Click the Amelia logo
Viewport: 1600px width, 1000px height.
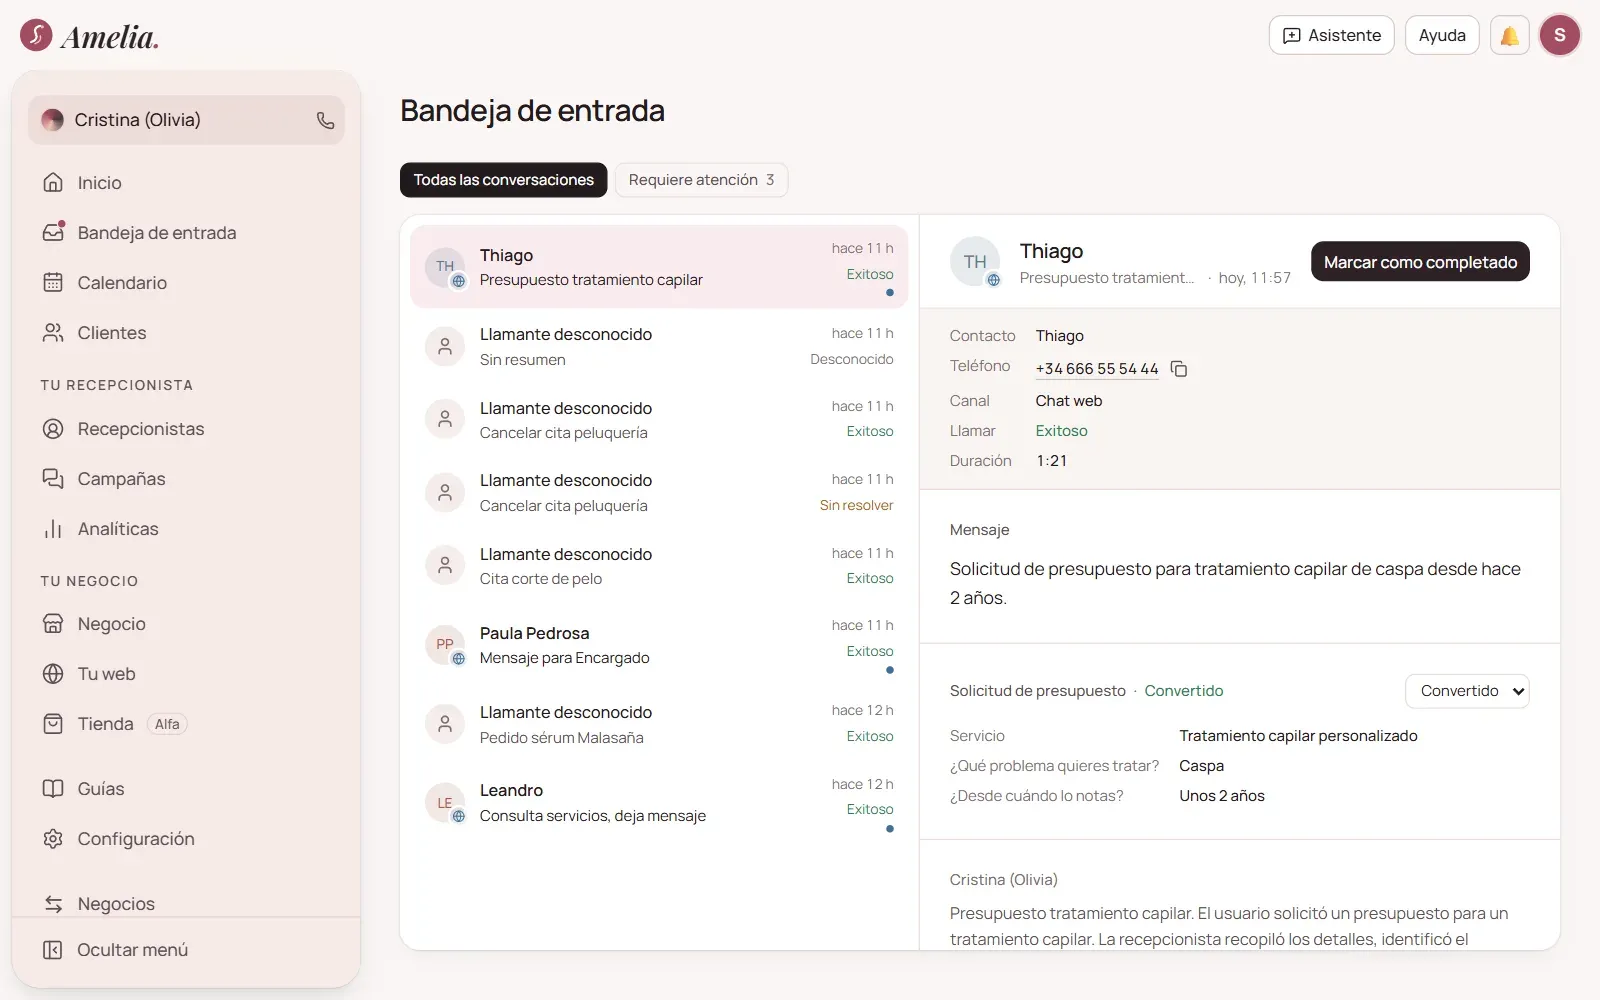[x=90, y=36]
